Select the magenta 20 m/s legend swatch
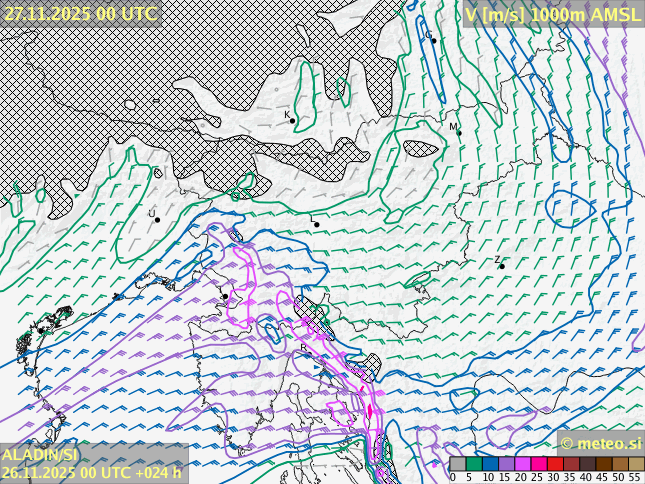The width and height of the screenshot is (645, 484). click(522, 464)
